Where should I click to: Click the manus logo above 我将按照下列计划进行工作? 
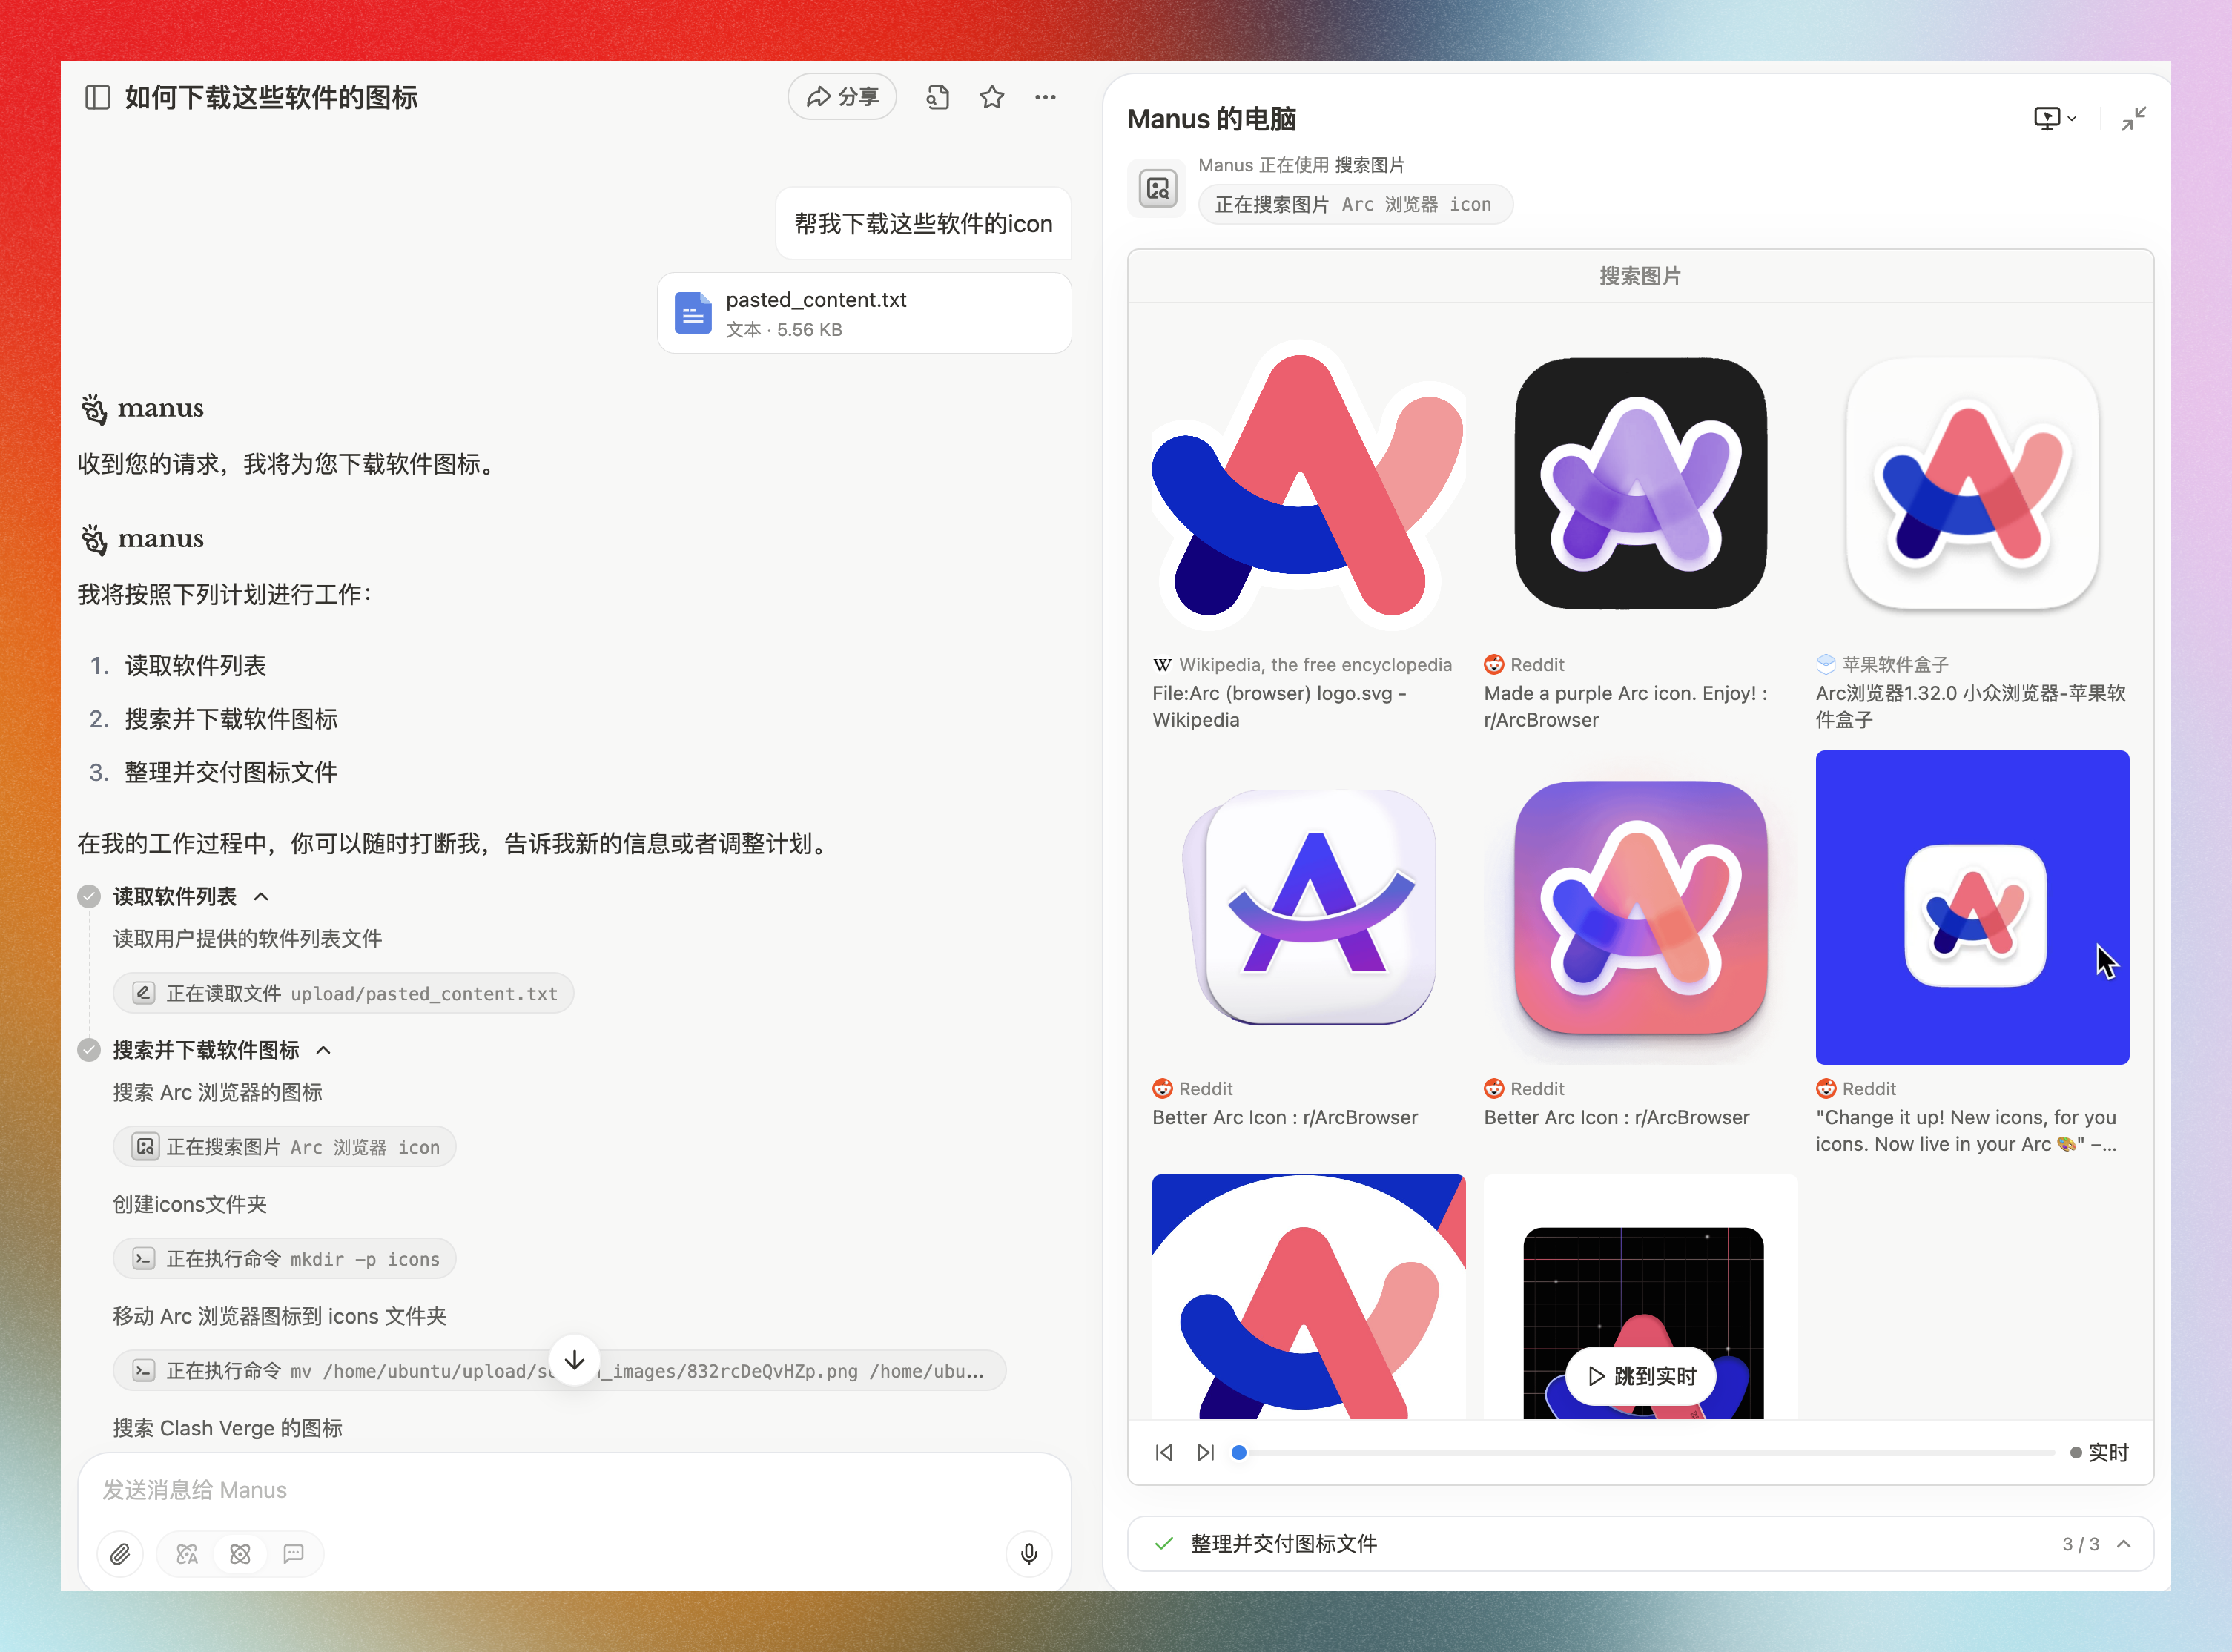(x=142, y=539)
